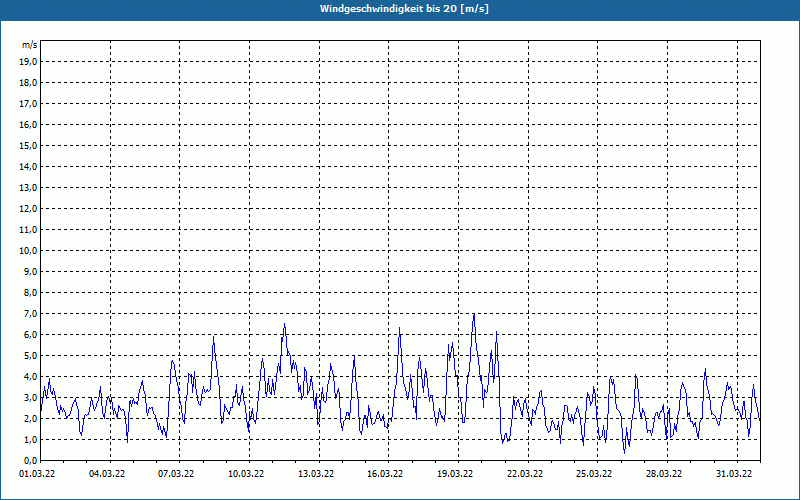Click the chart title 'Windgeschwindigkeit bis 20 [m/s]'

[404, 9]
